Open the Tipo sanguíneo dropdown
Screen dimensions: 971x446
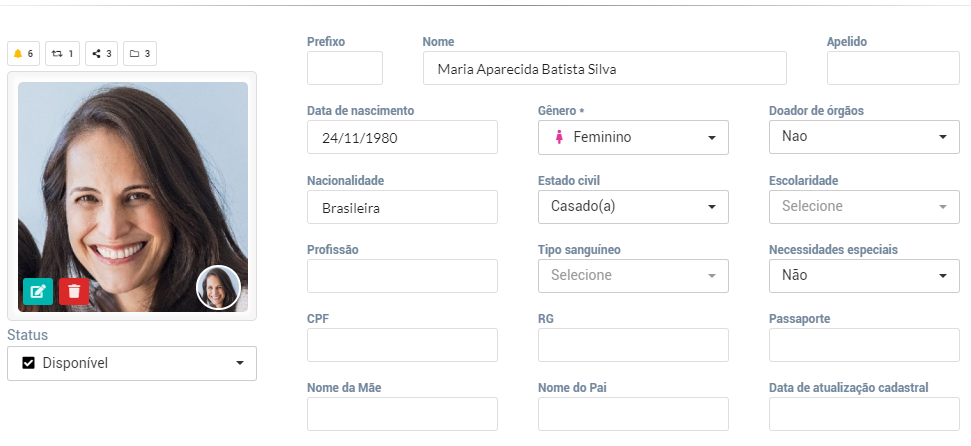pos(633,276)
